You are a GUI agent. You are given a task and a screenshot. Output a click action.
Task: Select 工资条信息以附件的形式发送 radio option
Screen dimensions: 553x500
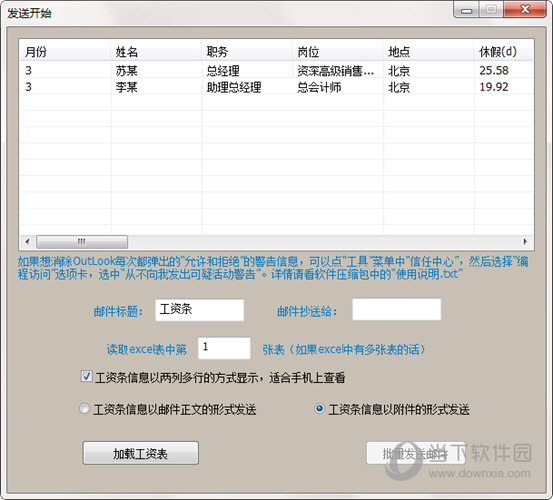pos(319,409)
